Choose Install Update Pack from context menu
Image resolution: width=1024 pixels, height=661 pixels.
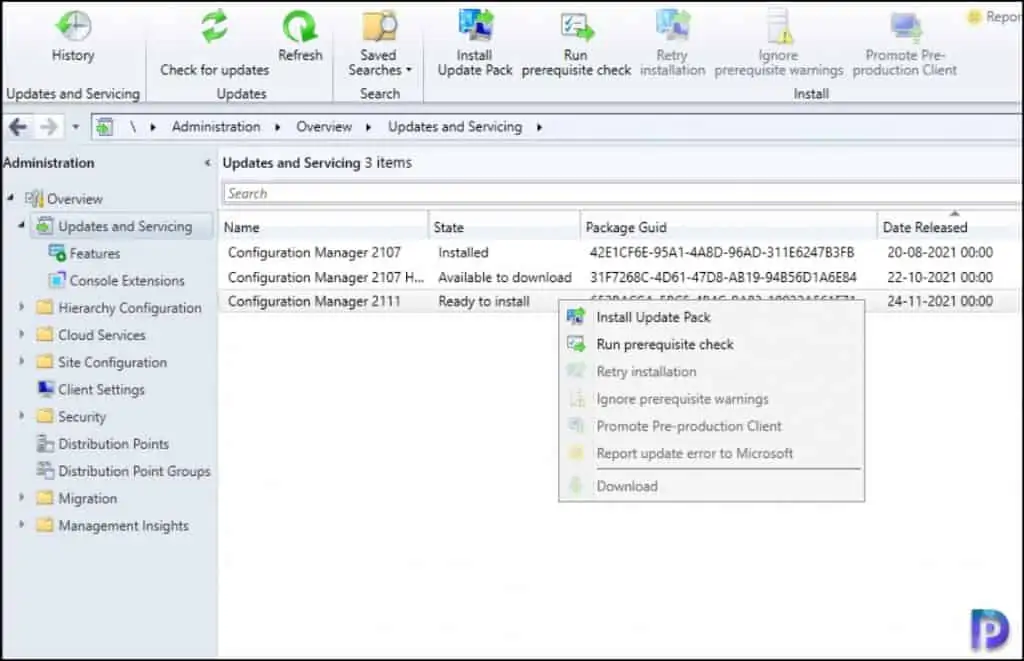712,317
